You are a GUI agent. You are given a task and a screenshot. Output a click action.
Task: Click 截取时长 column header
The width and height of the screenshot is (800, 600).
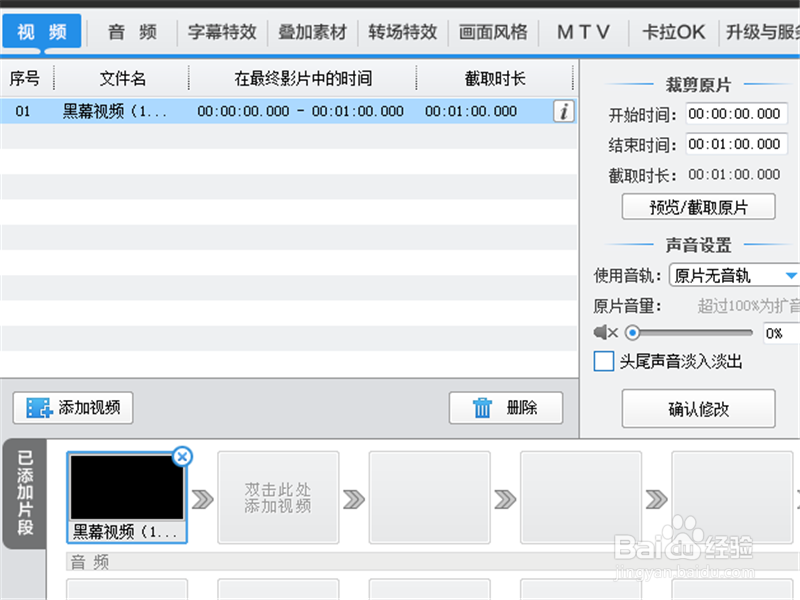click(494, 79)
